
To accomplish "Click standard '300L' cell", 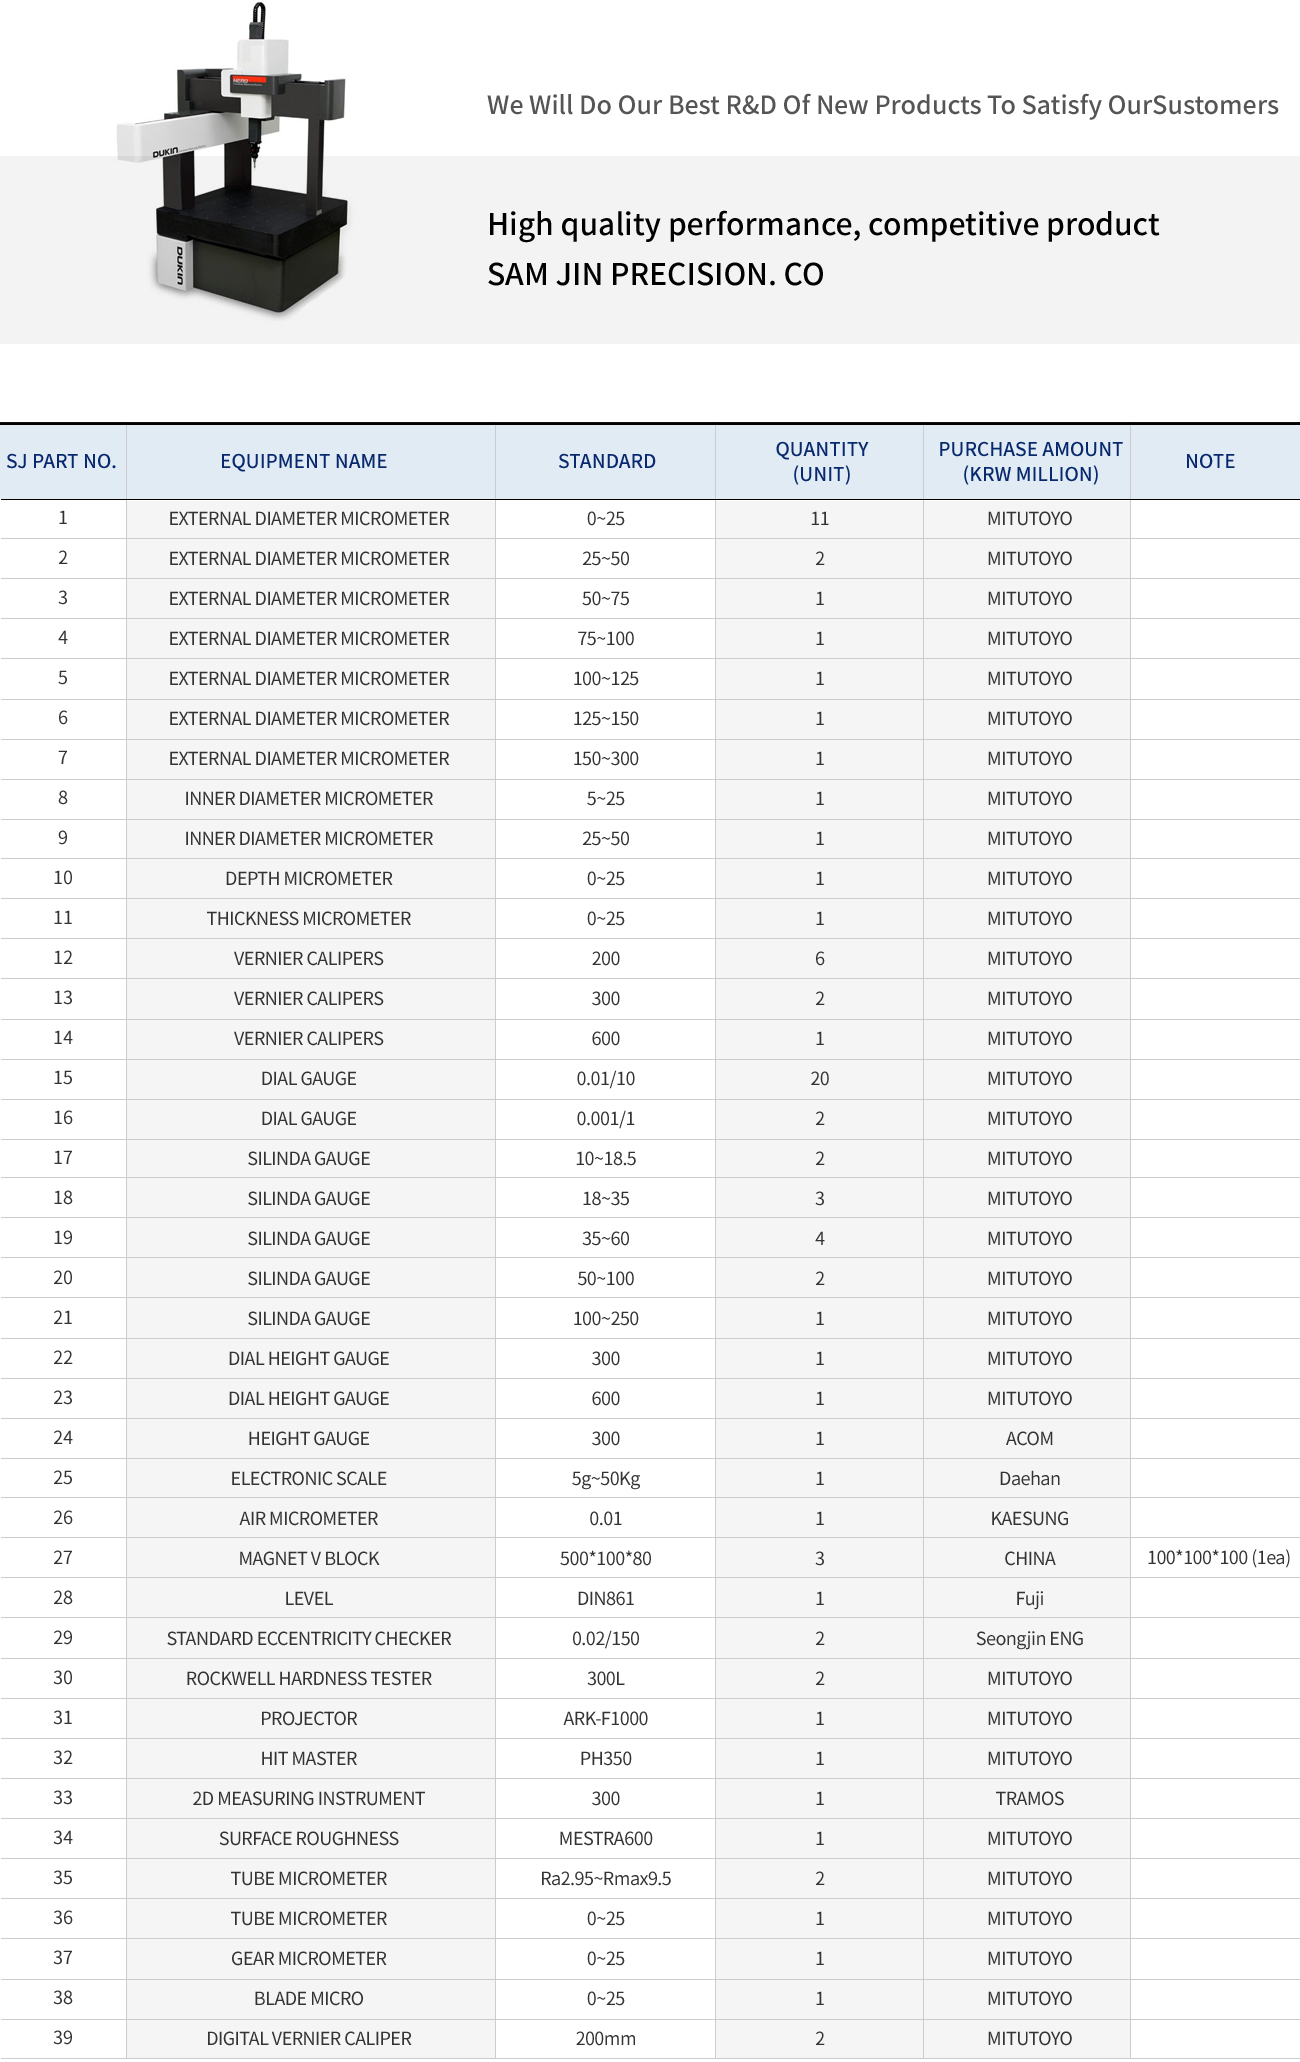I will pyautogui.click(x=606, y=1678).
